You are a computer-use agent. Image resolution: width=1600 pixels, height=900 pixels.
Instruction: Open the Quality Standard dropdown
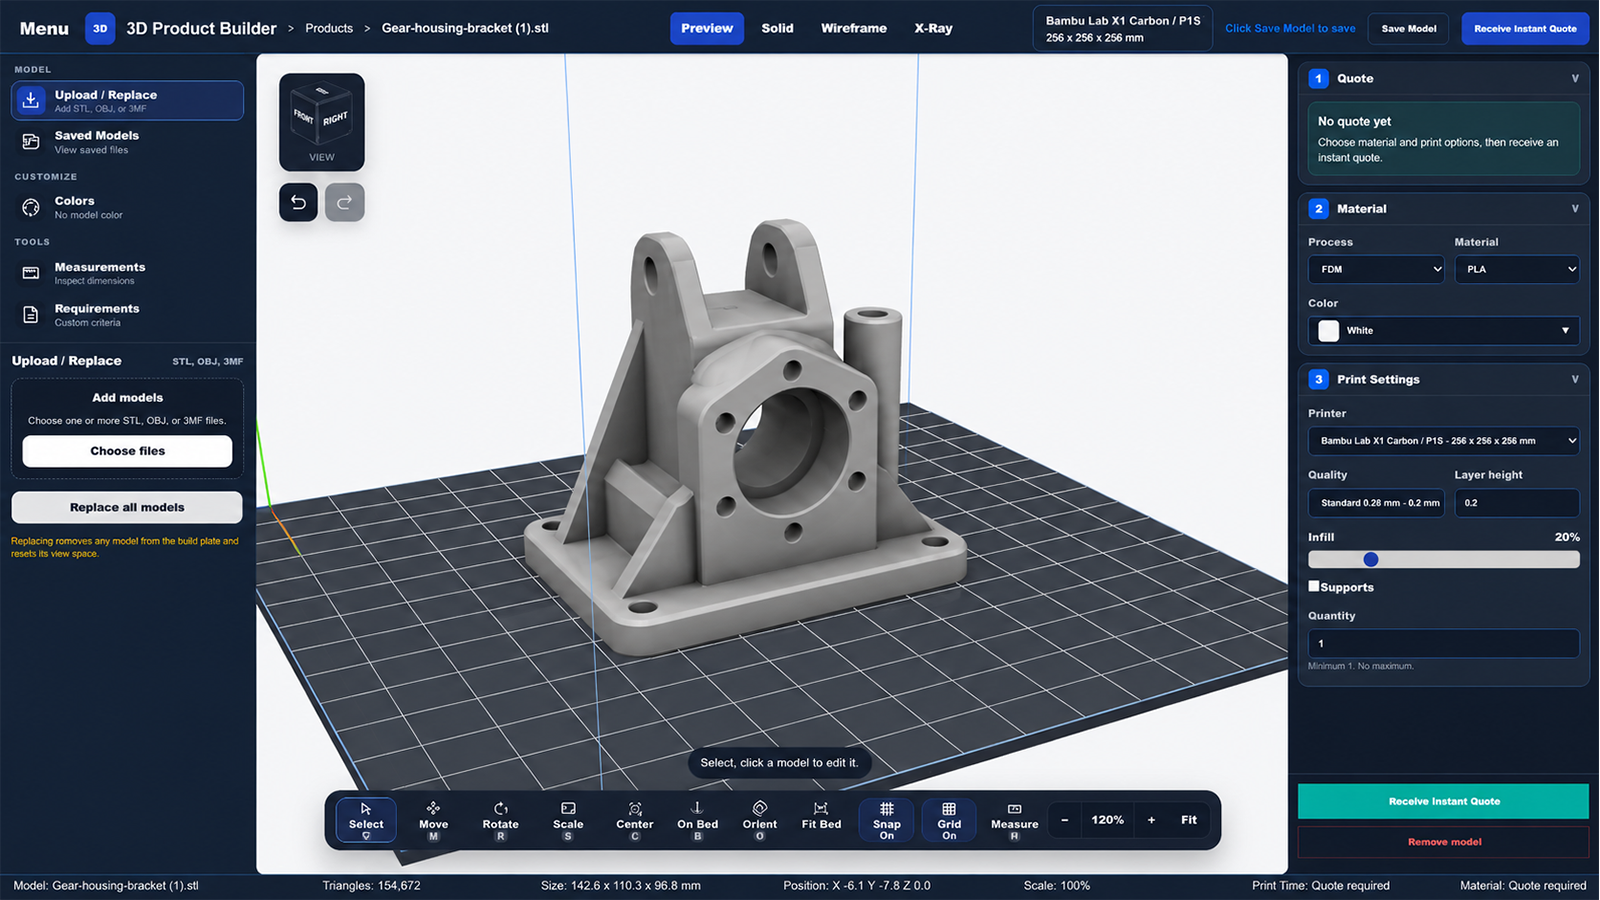pos(1377,503)
